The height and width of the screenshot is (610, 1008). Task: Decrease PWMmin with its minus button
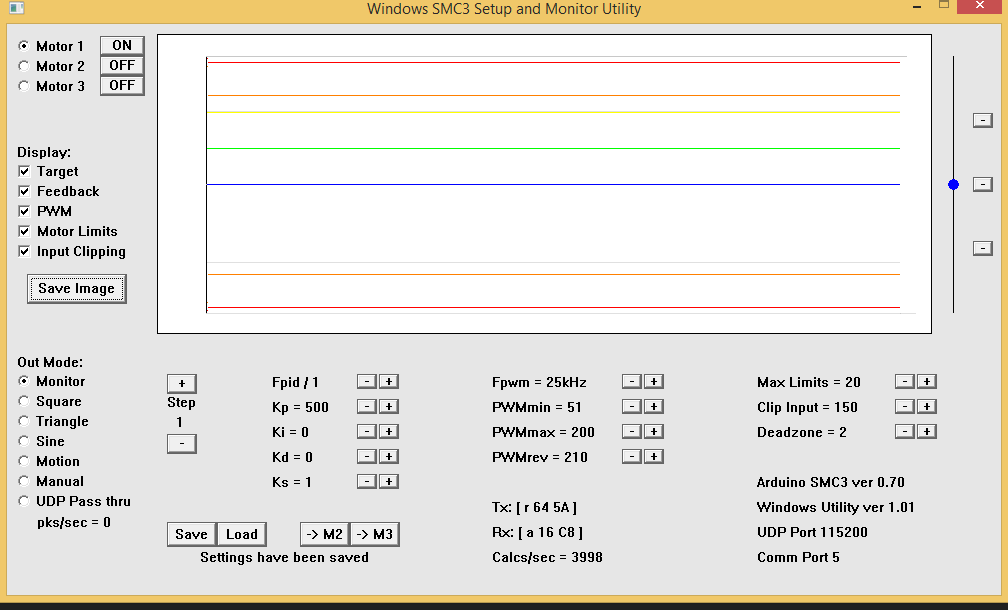coord(631,407)
